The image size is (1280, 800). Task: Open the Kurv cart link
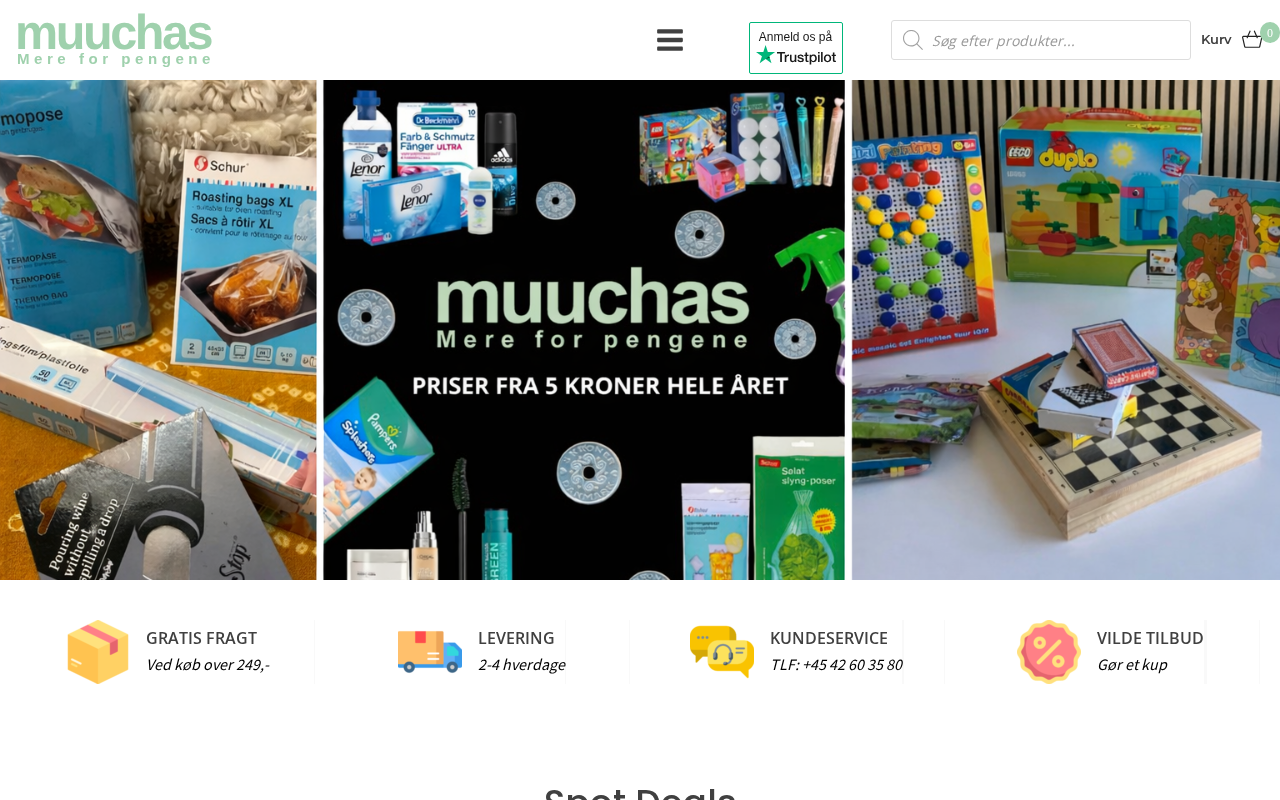[1216, 40]
